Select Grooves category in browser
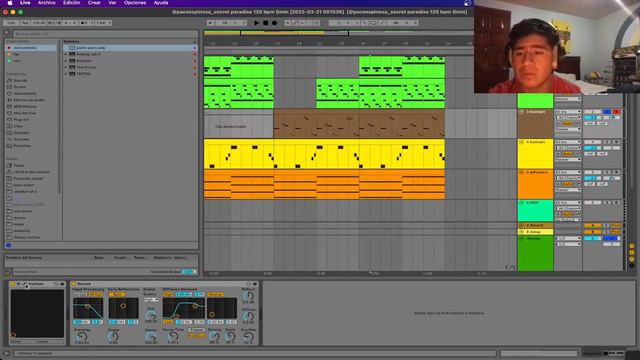 21,139
